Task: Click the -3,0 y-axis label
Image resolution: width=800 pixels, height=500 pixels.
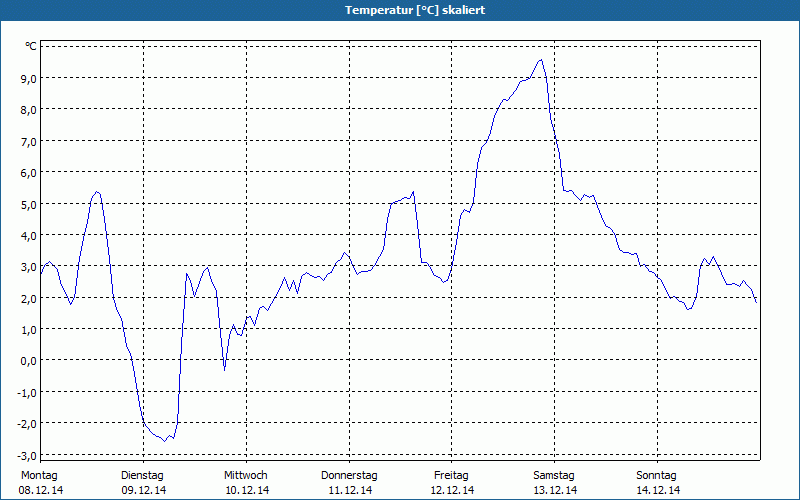Action: click(27, 455)
